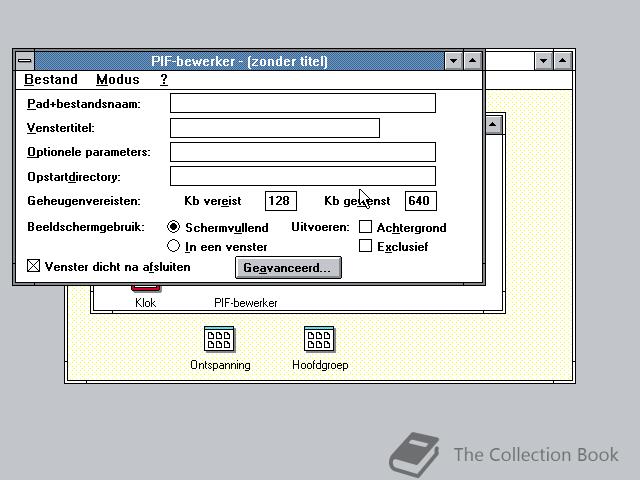Viewport: 640px width, 480px height.
Task: Select the Schermvullend radio button
Action: pyautogui.click(x=173, y=227)
